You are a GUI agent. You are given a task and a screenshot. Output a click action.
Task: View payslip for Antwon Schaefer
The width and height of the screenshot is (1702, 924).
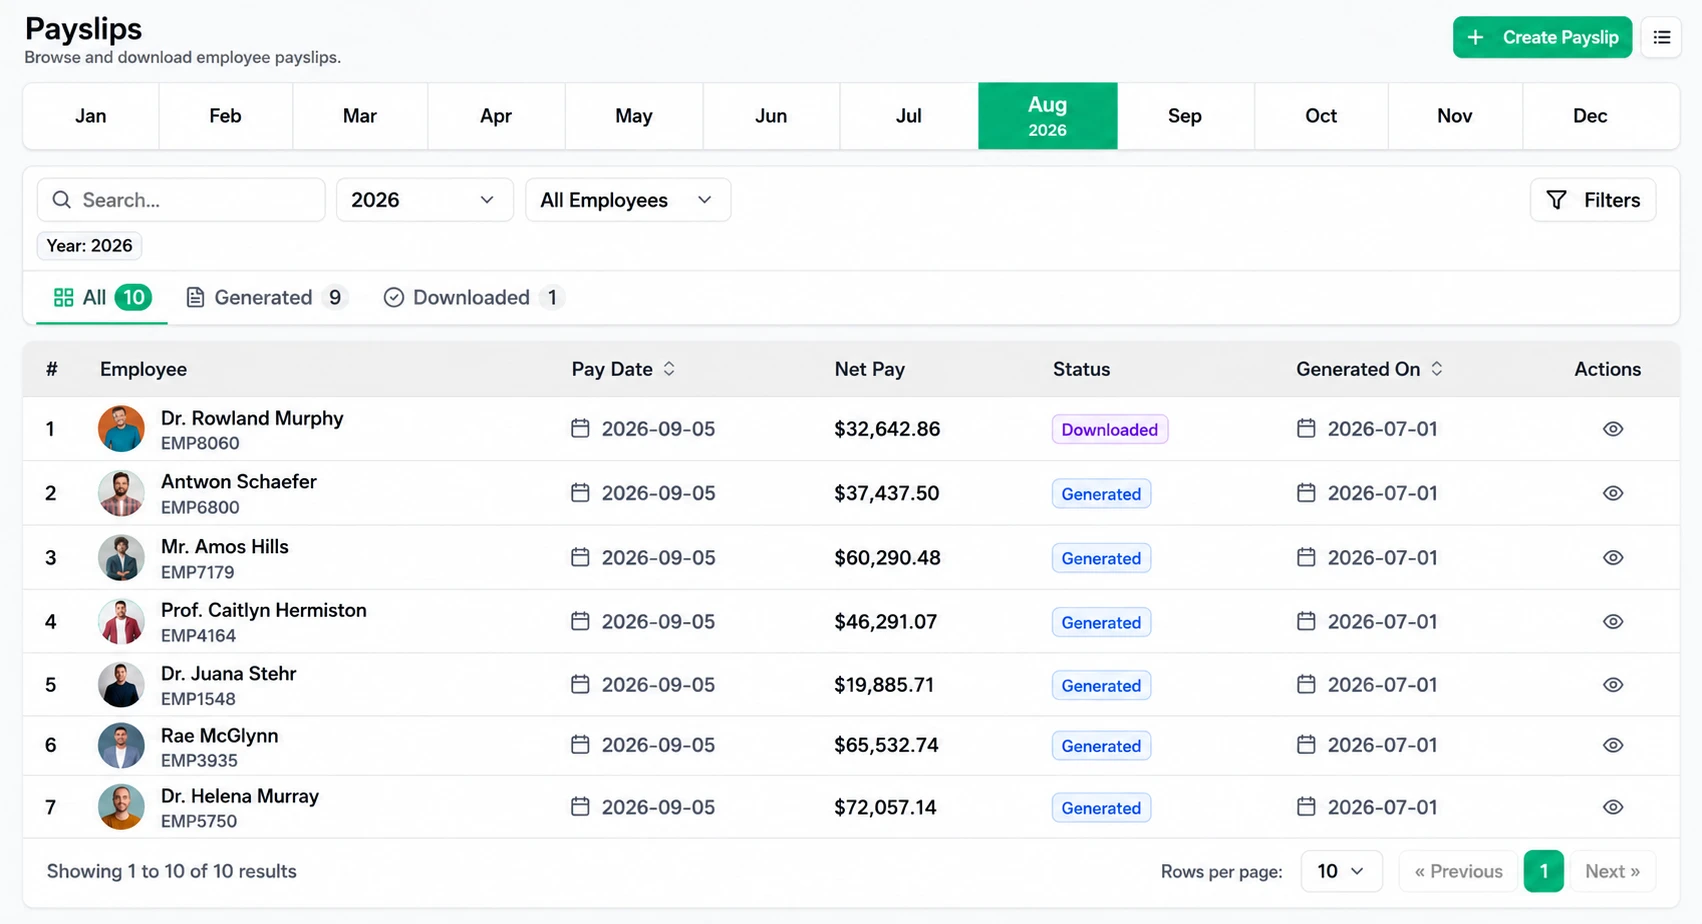1612,493
